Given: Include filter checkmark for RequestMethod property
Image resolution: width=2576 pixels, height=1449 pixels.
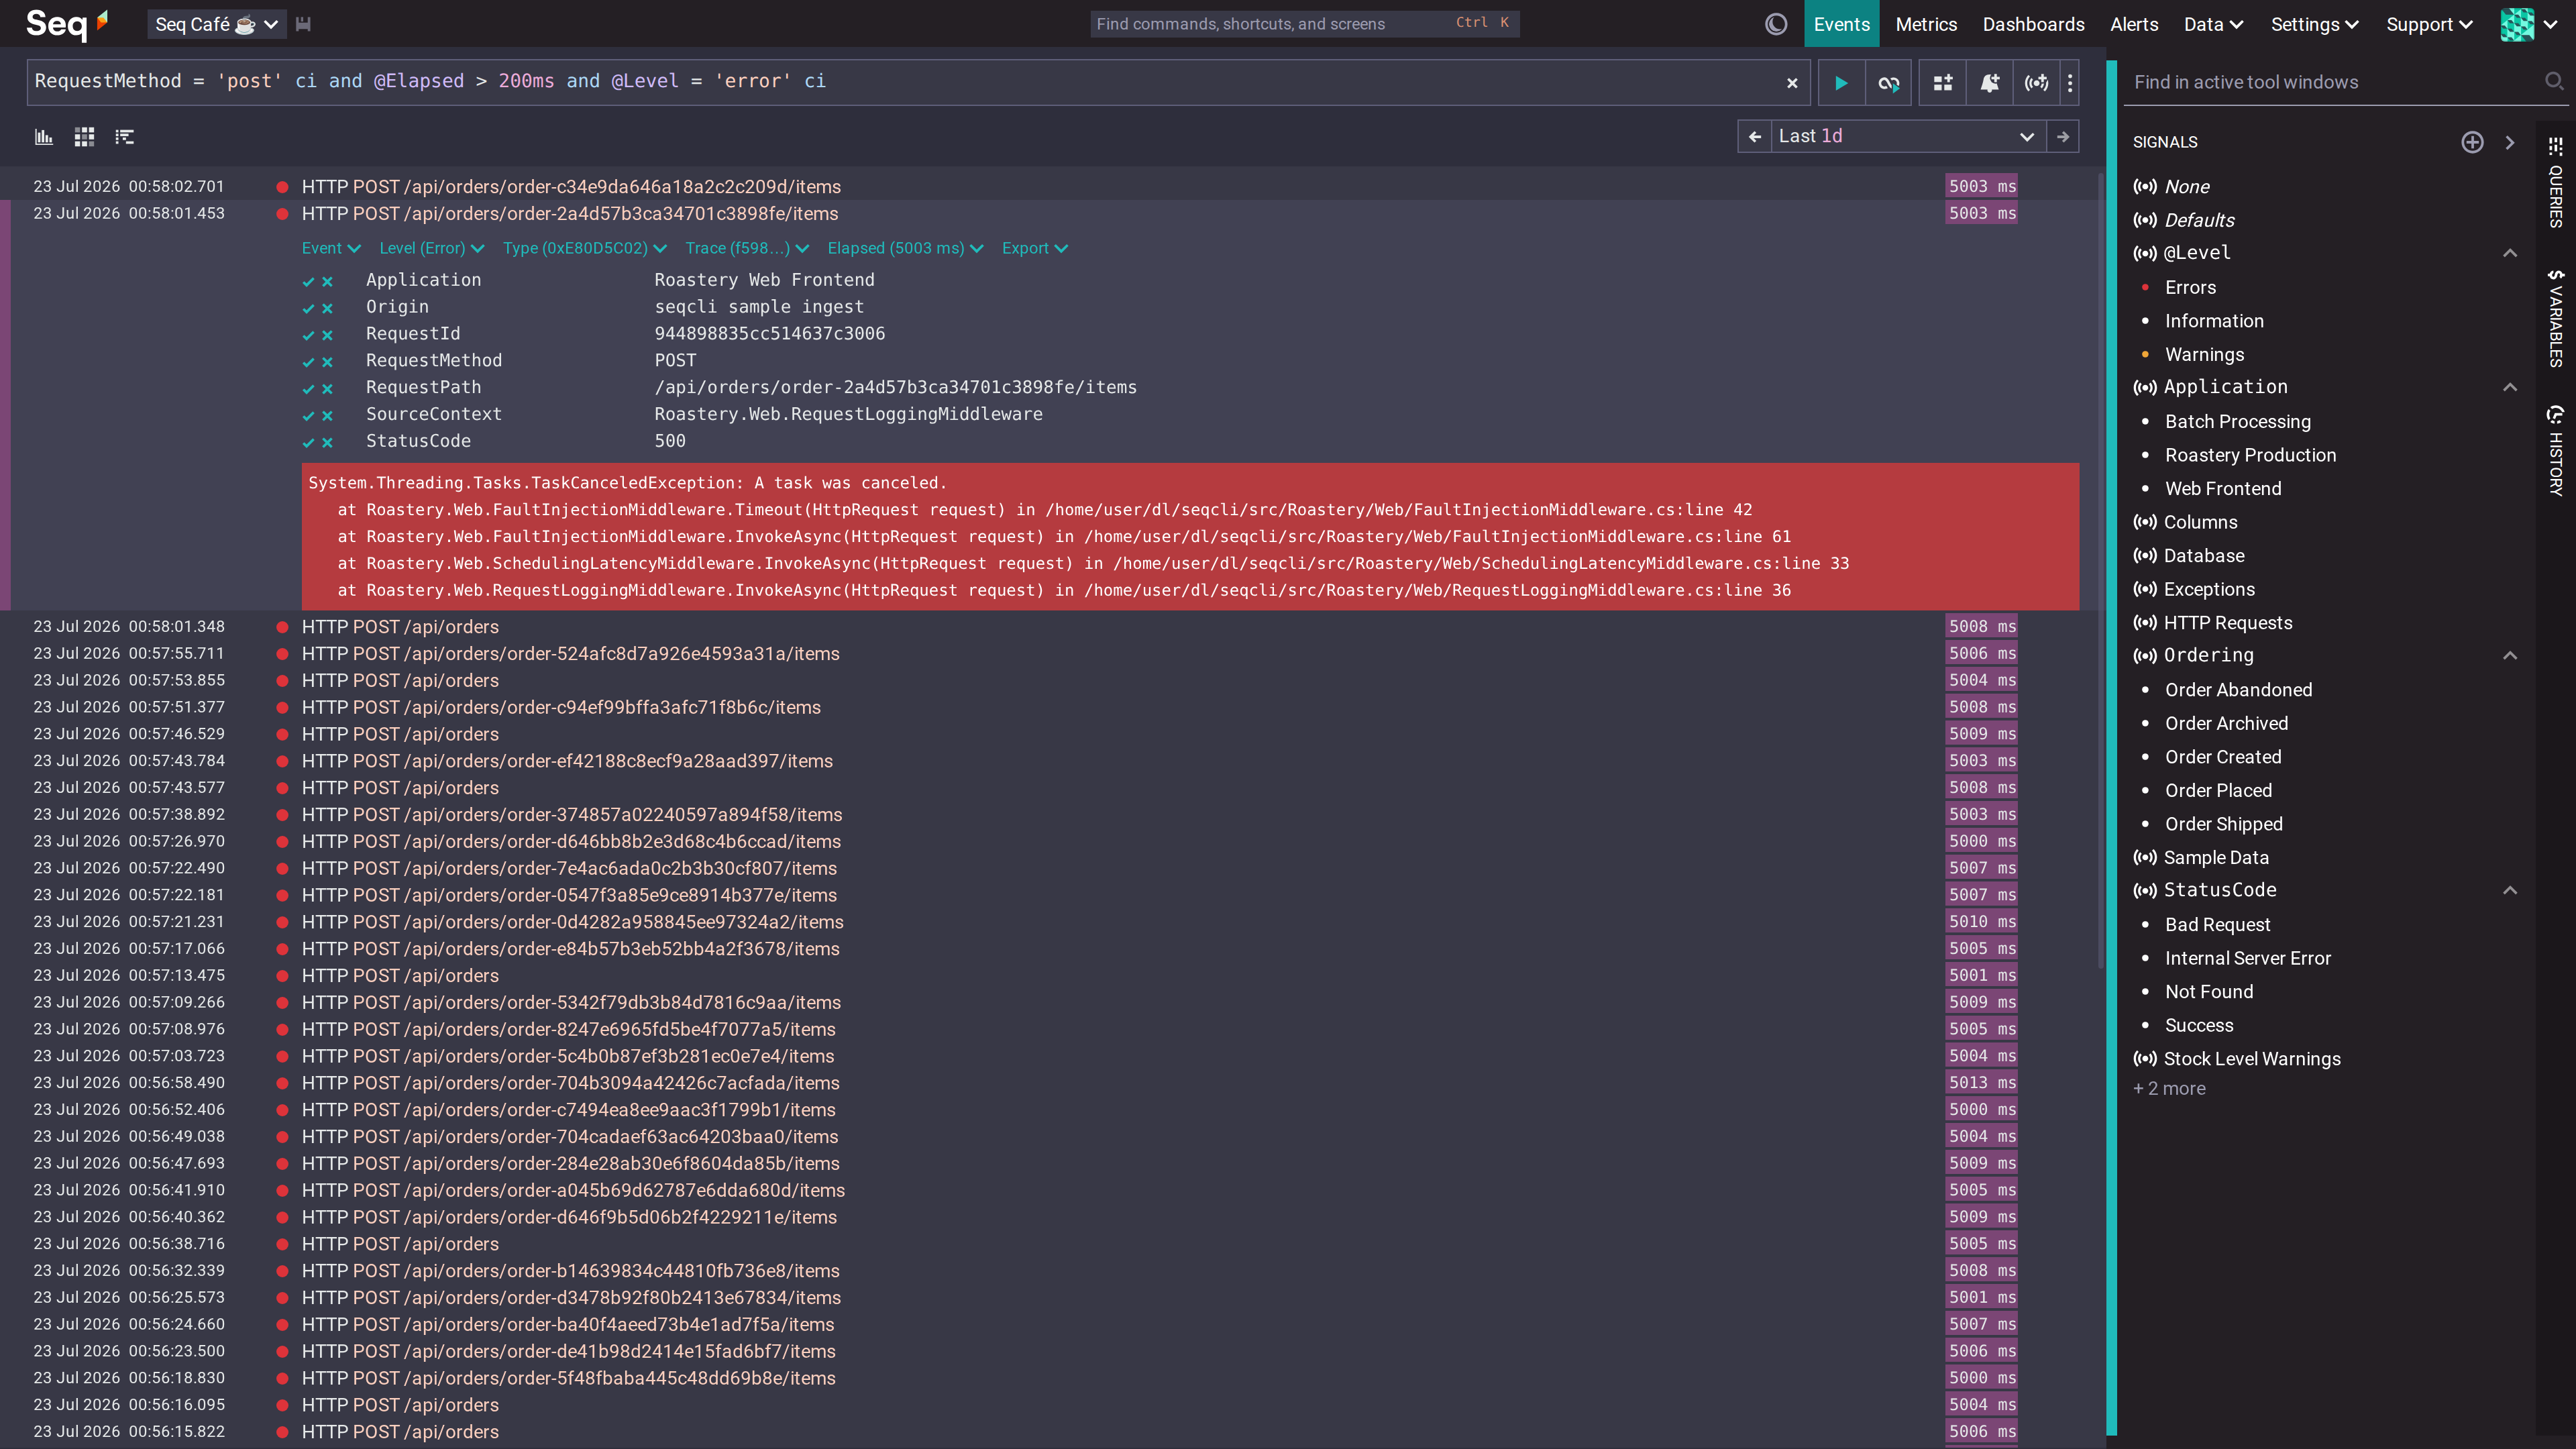Looking at the screenshot, I should click(309, 363).
